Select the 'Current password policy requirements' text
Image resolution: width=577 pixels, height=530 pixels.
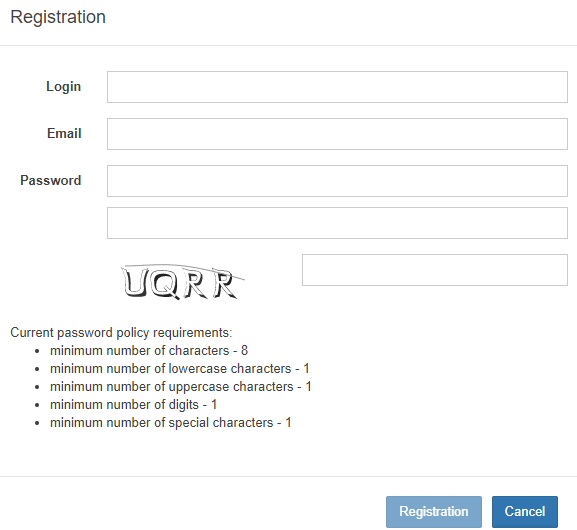click(x=121, y=332)
